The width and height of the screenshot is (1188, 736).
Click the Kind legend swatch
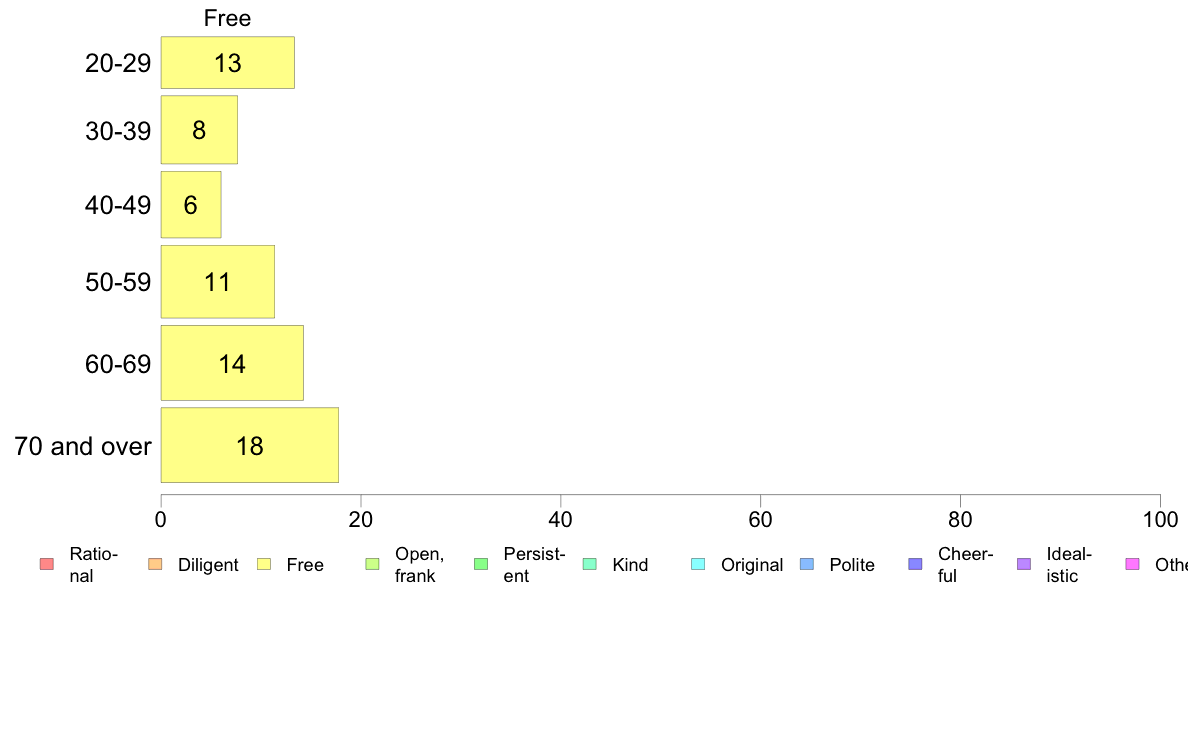[x=589, y=564]
